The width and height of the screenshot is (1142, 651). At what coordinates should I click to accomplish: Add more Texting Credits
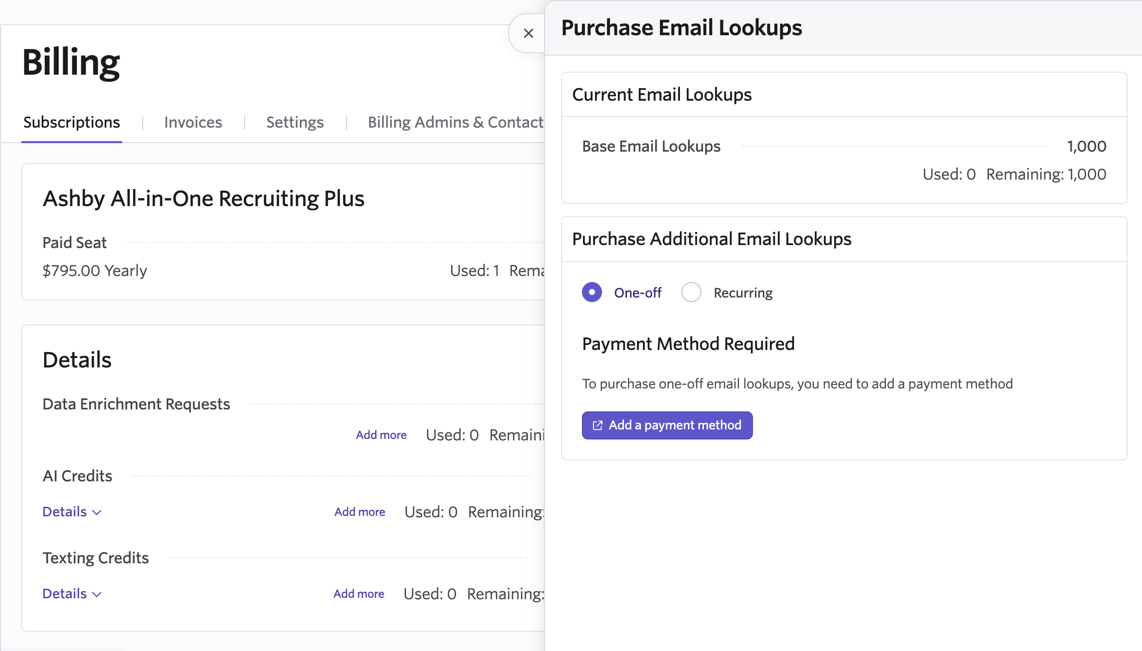[x=358, y=593]
